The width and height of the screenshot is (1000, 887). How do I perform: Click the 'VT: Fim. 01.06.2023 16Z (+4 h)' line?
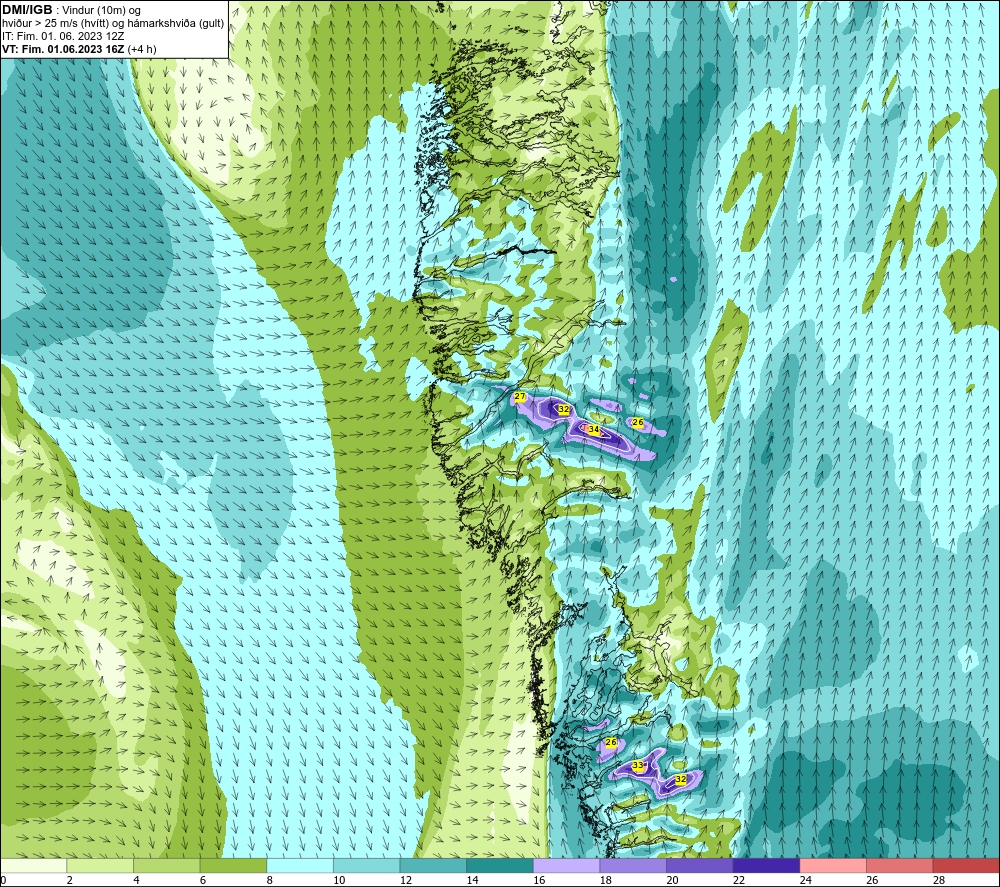pos(79,49)
